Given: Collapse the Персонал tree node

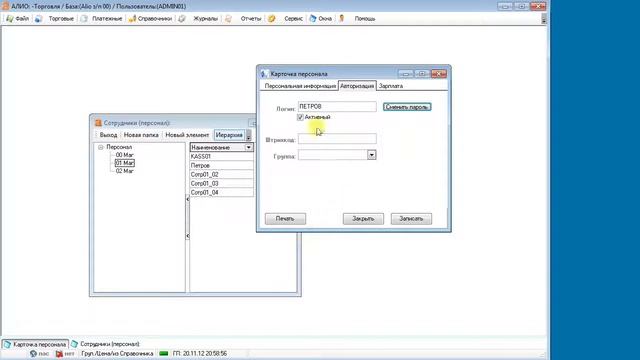Looking at the screenshot, I should (100, 147).
